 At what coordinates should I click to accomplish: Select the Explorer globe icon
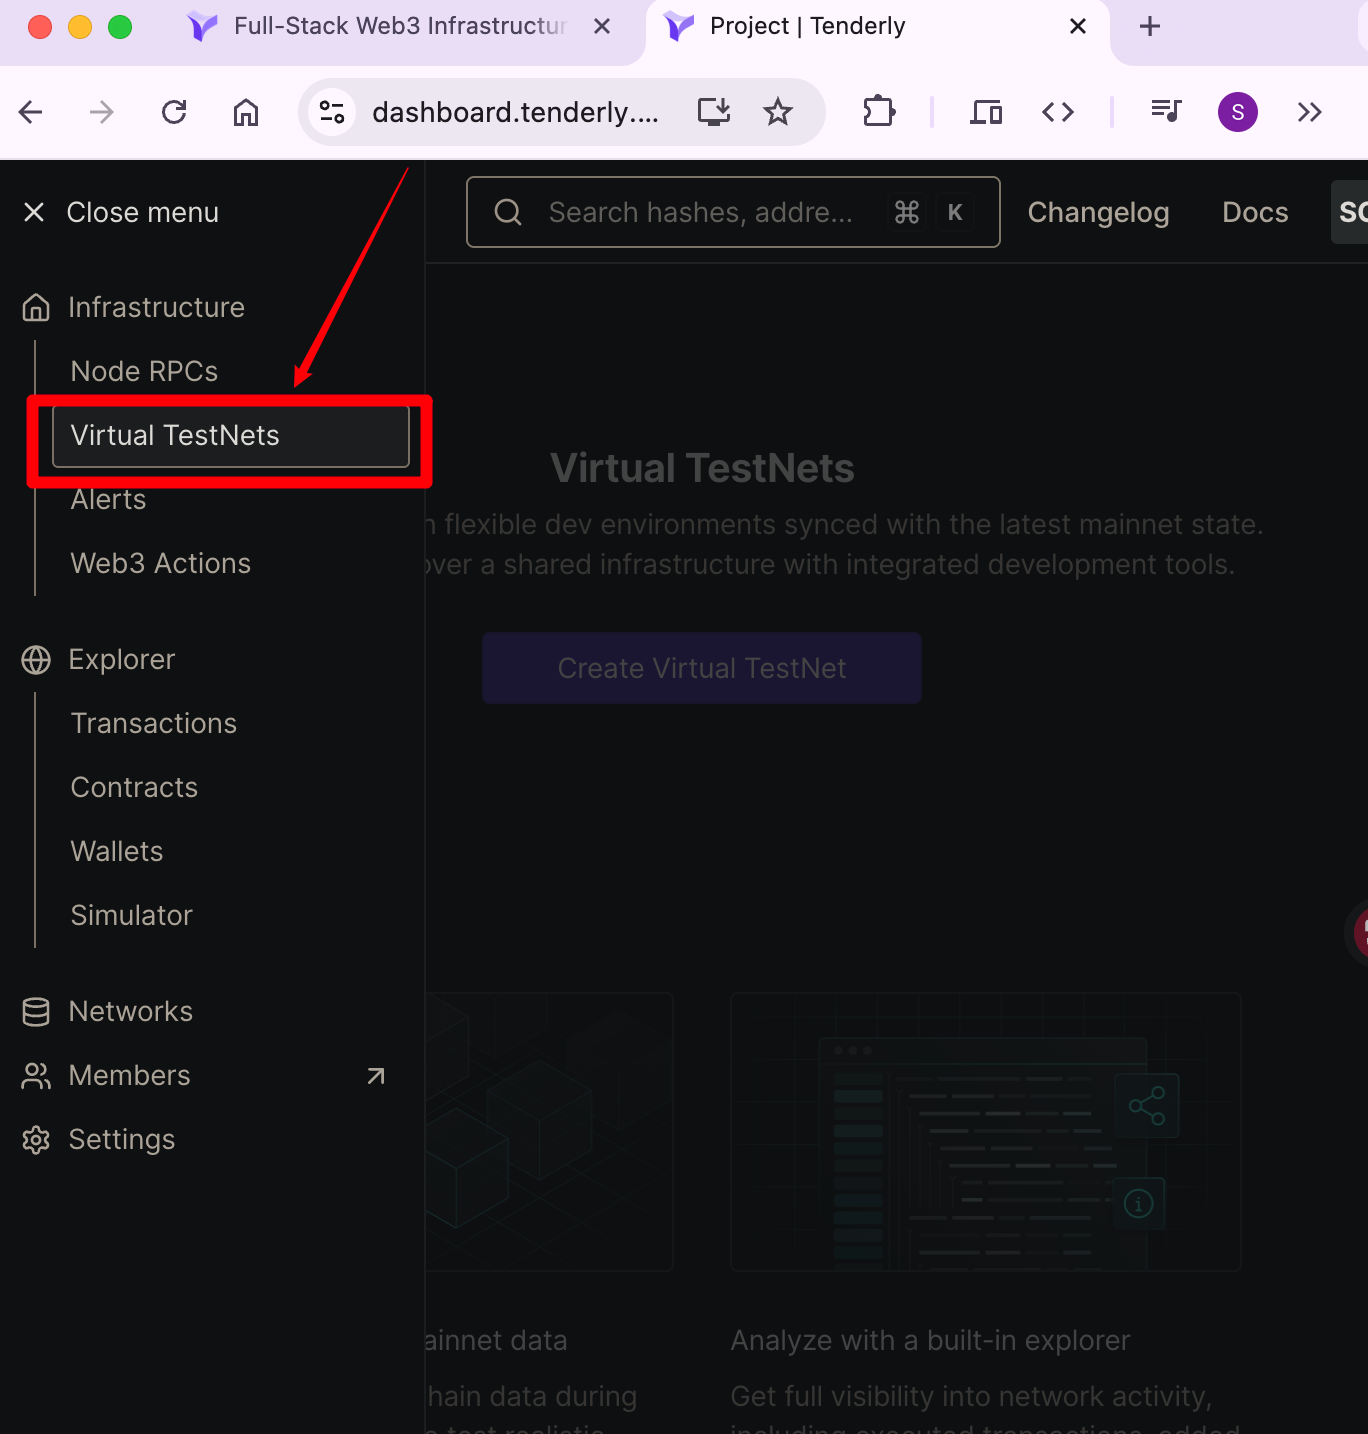(36, 659)
